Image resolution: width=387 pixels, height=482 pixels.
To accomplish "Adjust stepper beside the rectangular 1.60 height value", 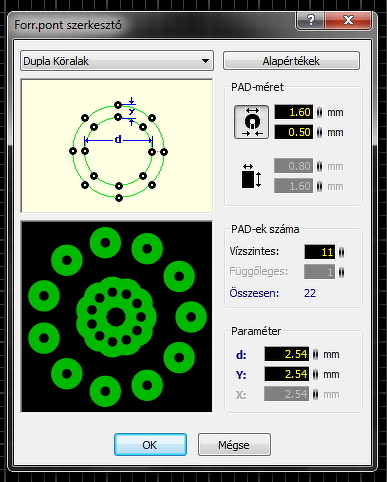I will point(319,186).
